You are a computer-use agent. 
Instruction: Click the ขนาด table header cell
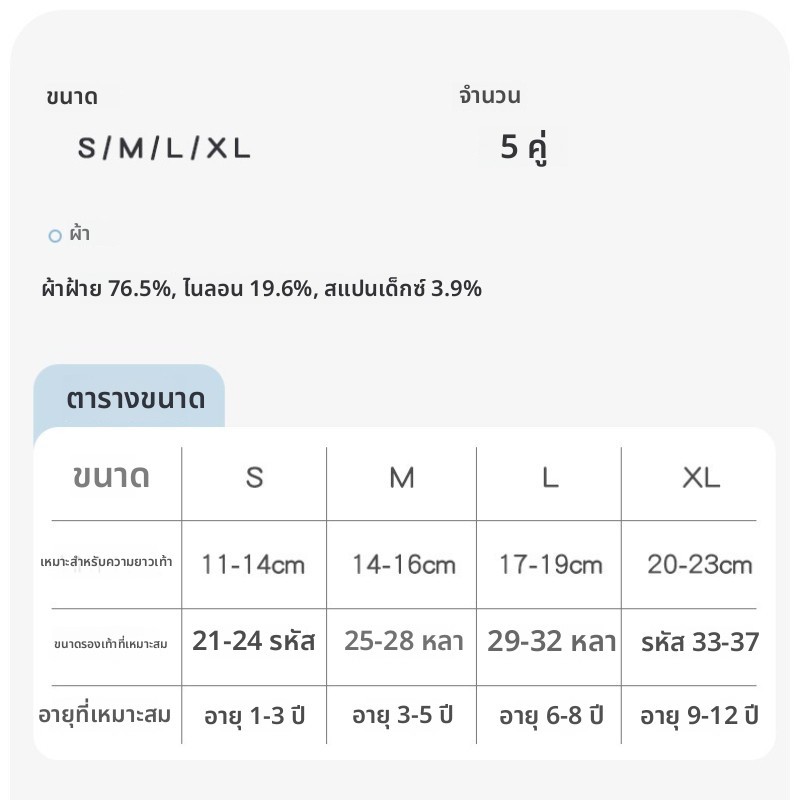pos(112,477)
